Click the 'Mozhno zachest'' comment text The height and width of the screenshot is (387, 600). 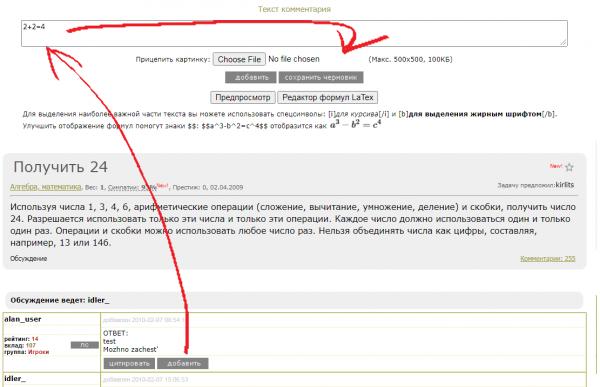pos(131,349)
